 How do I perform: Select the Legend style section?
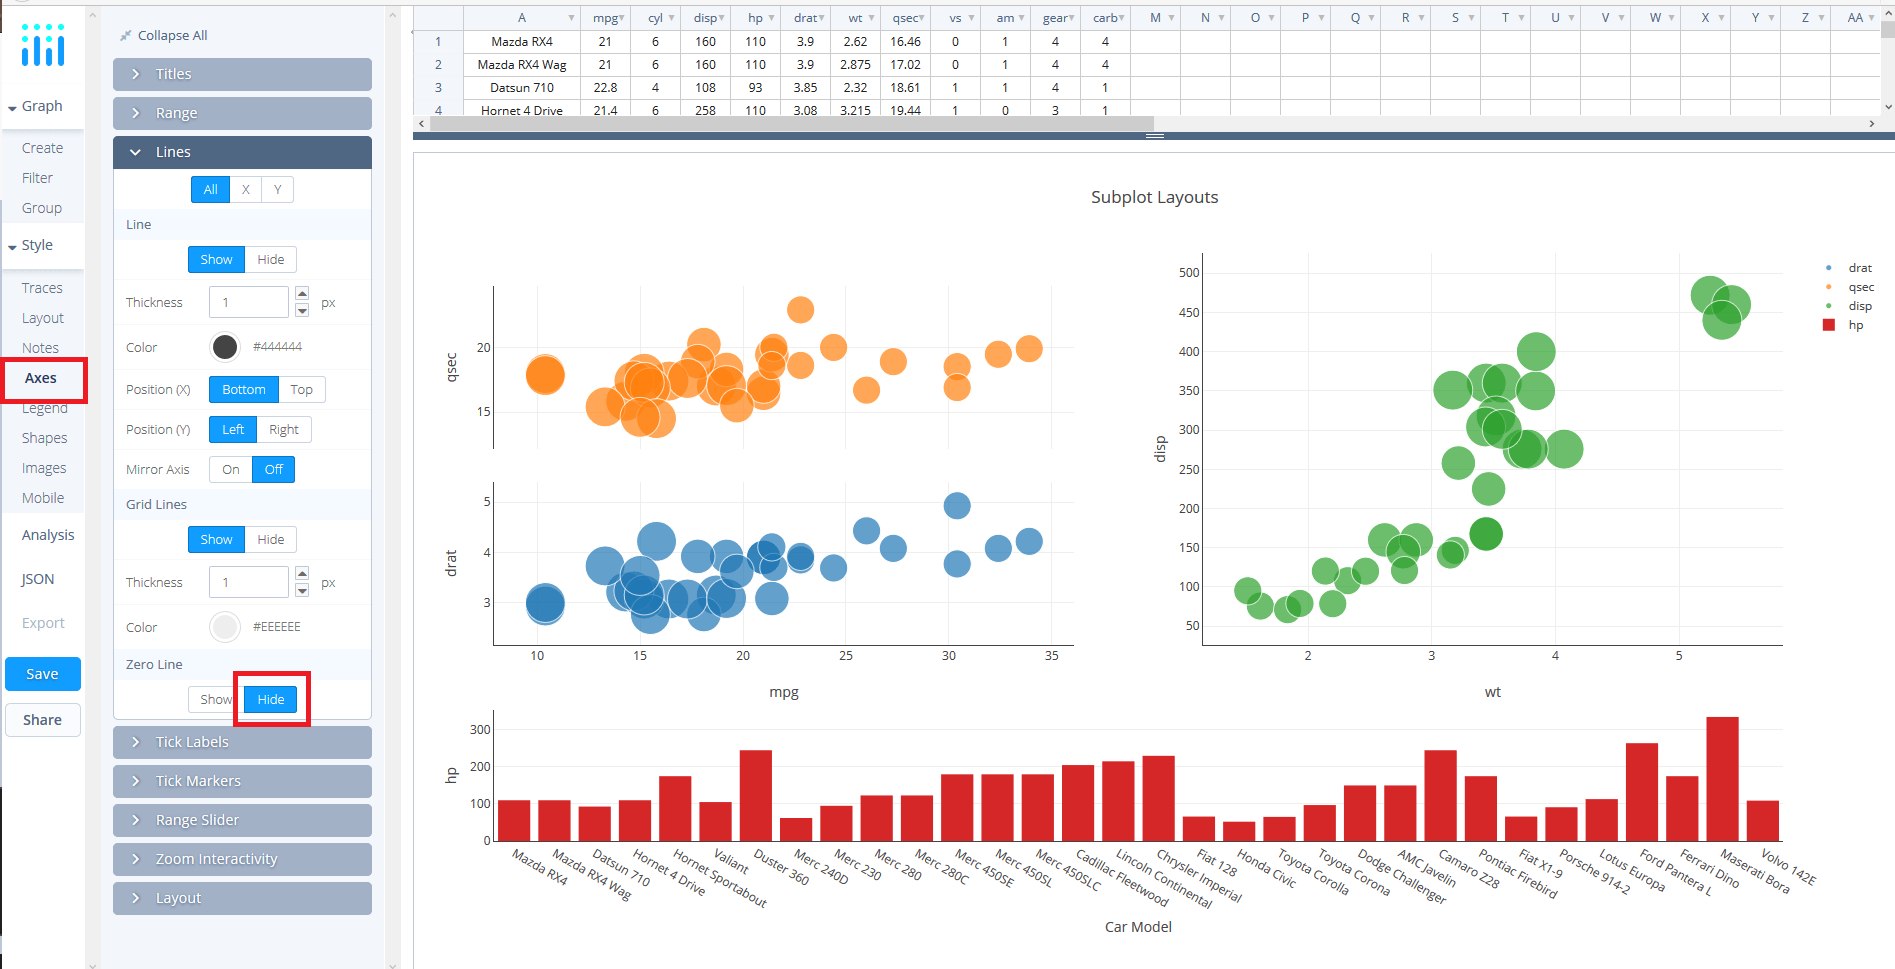[44, 407]
